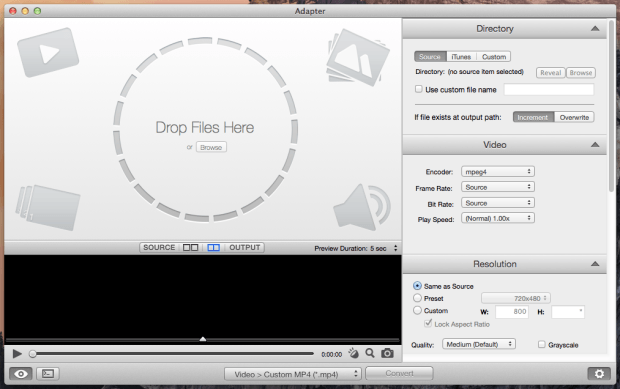Viewport: 620px width, 389px height.
Task: Toggle Lock Aspect Ratio checkbox
Action: pyautogui.click(x=428, y=323)
